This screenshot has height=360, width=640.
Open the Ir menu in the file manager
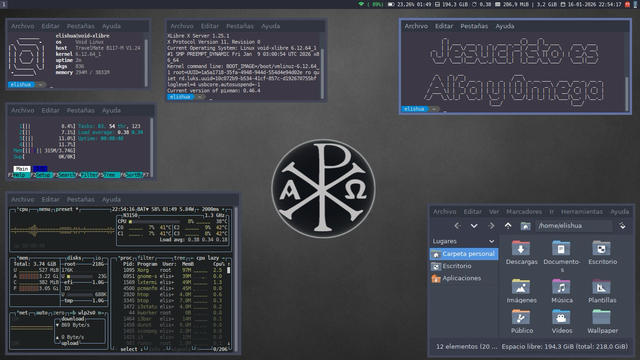(551, 211)
